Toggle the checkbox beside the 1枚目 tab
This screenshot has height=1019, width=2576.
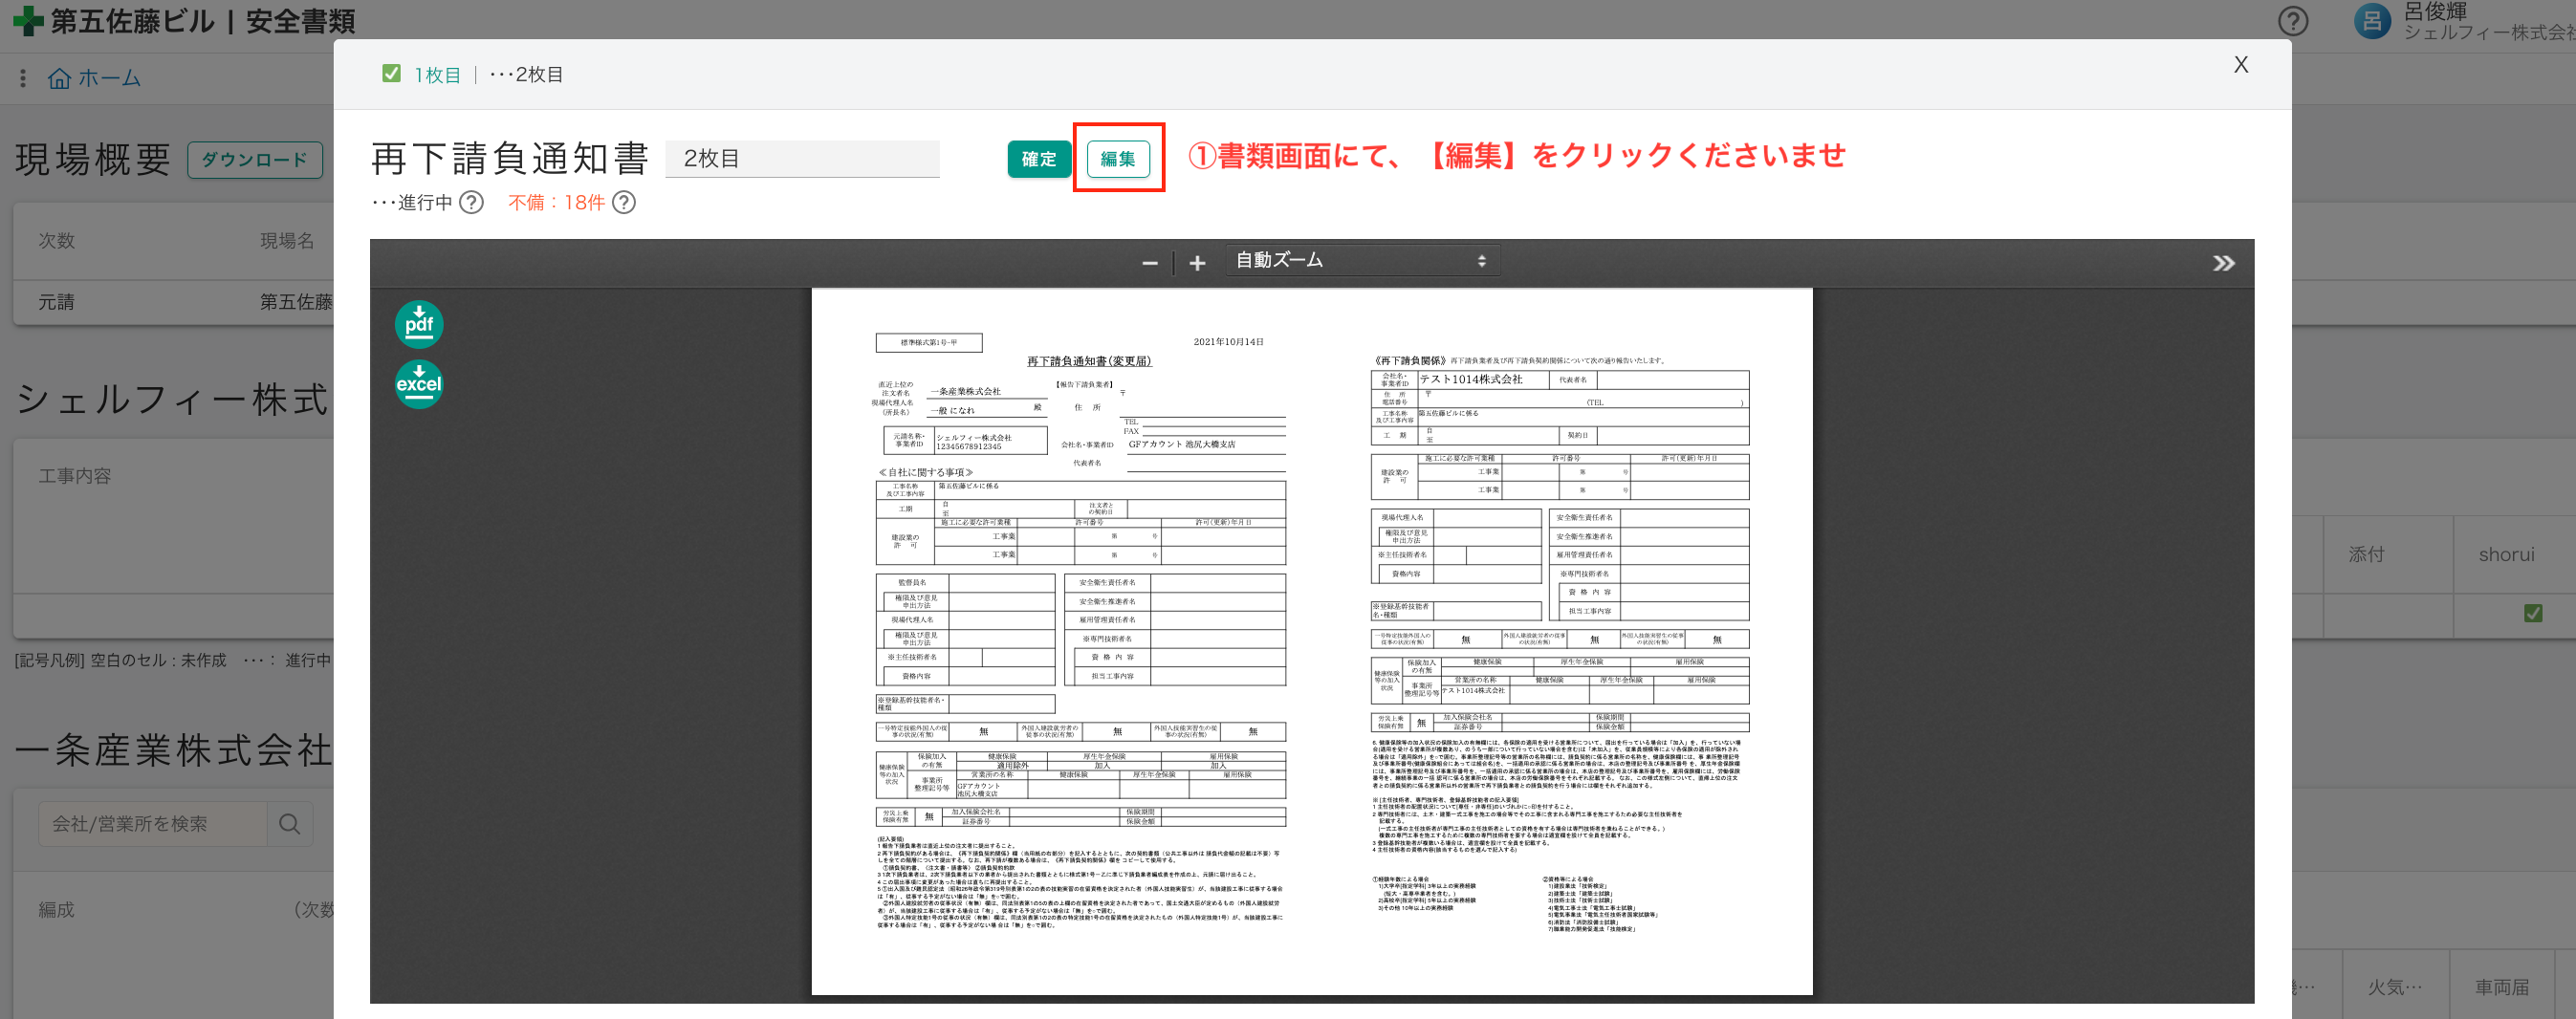(x=391, y=73)
